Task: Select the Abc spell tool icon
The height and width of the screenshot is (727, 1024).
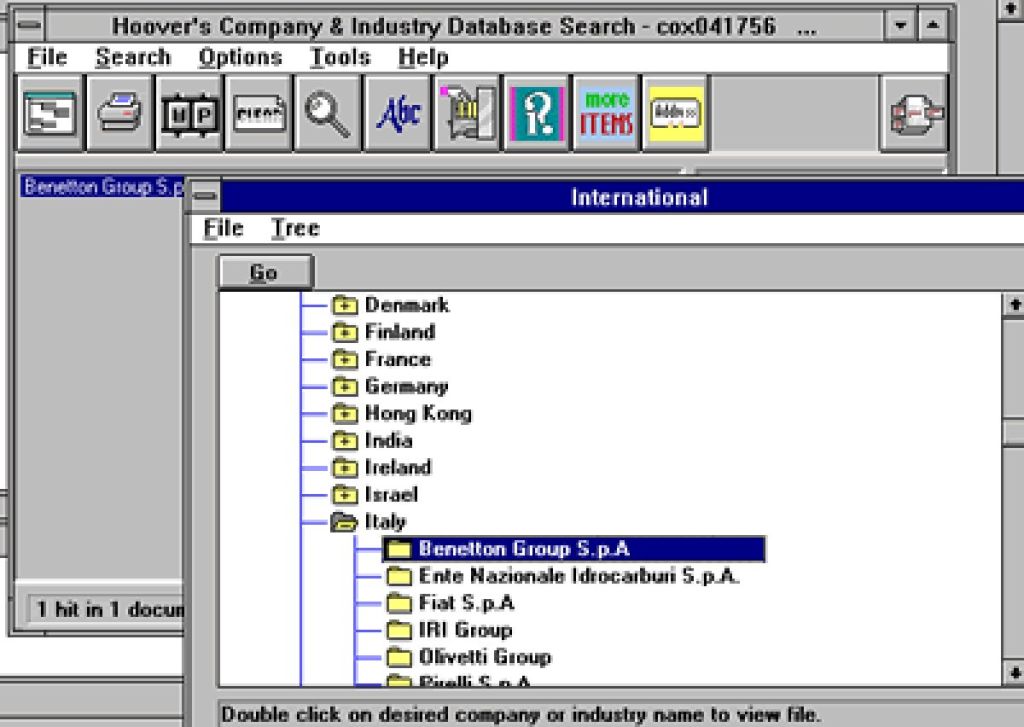Action: (x=397, y=113)
